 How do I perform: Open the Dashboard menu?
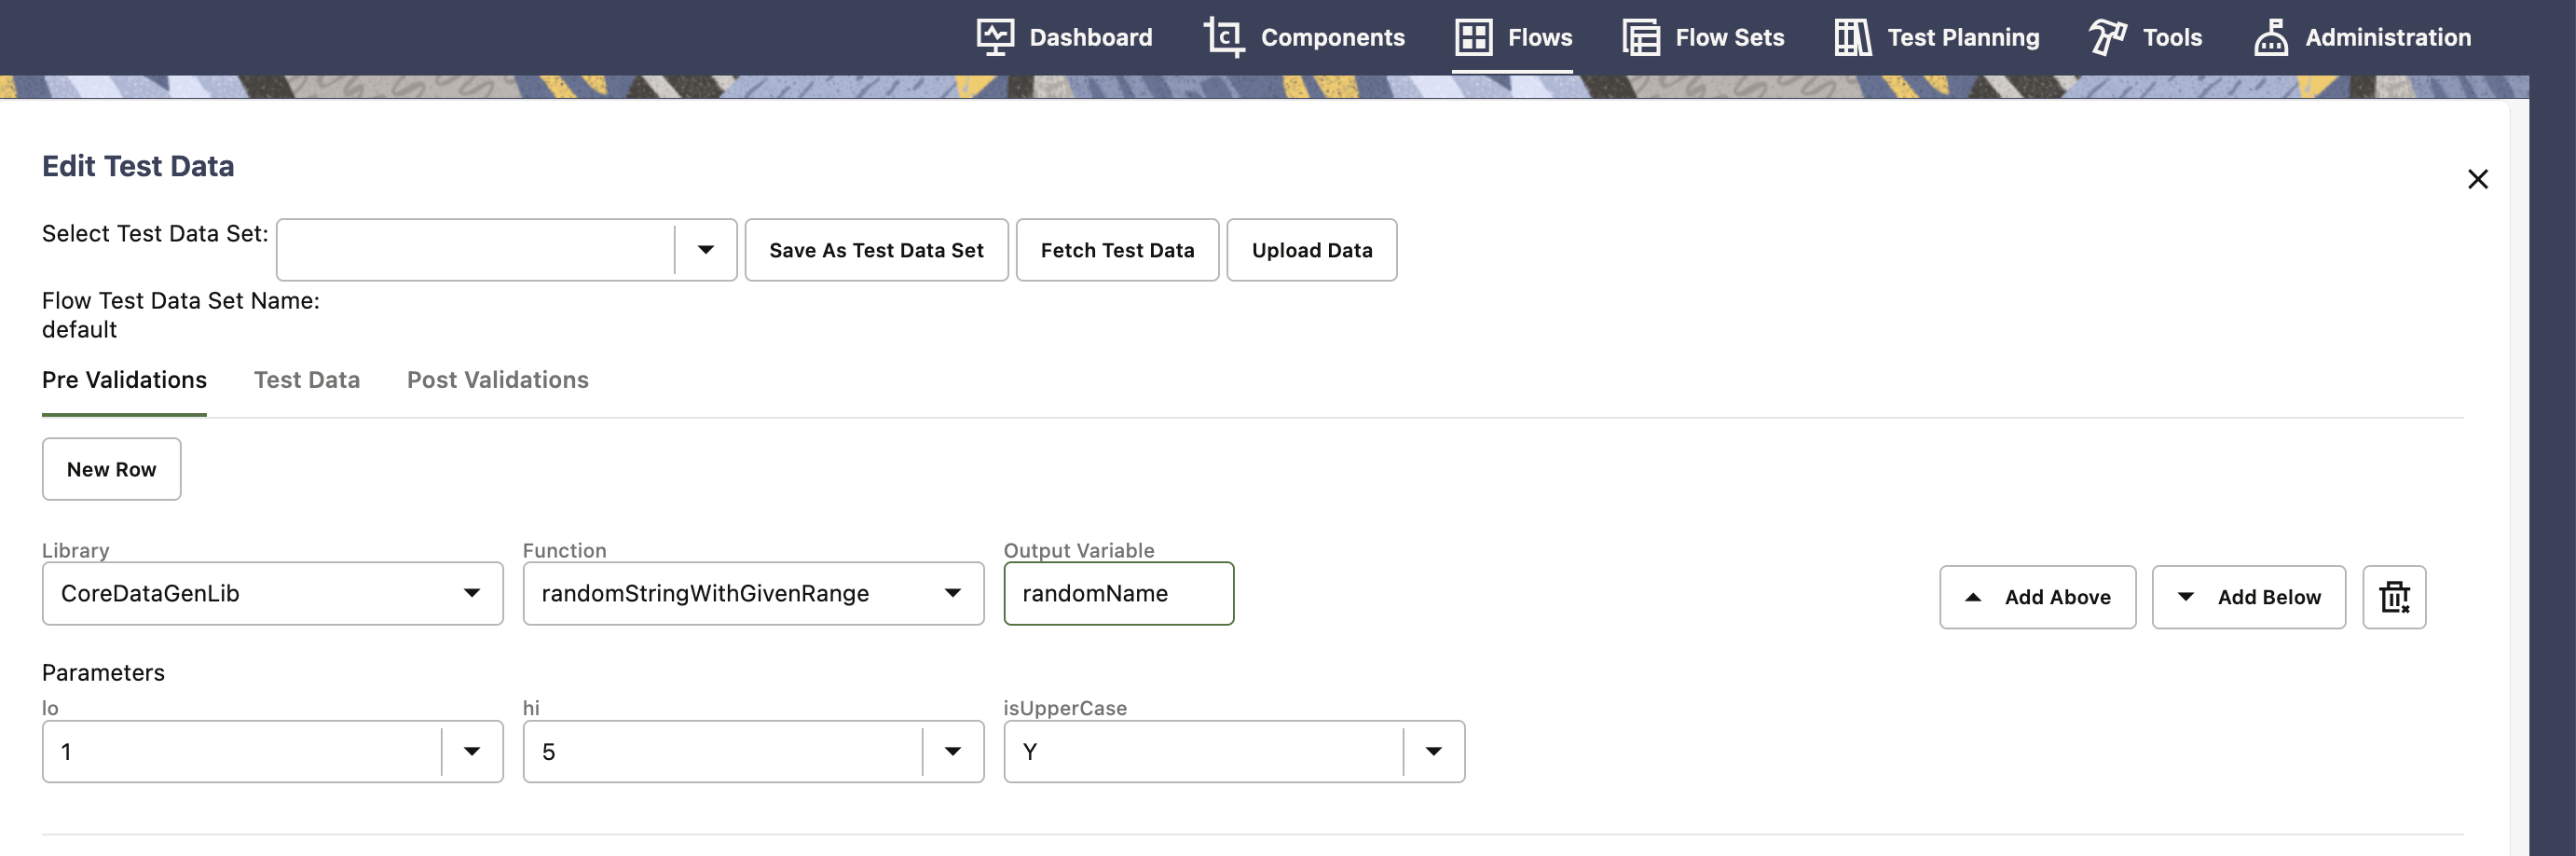point(1064,37)
